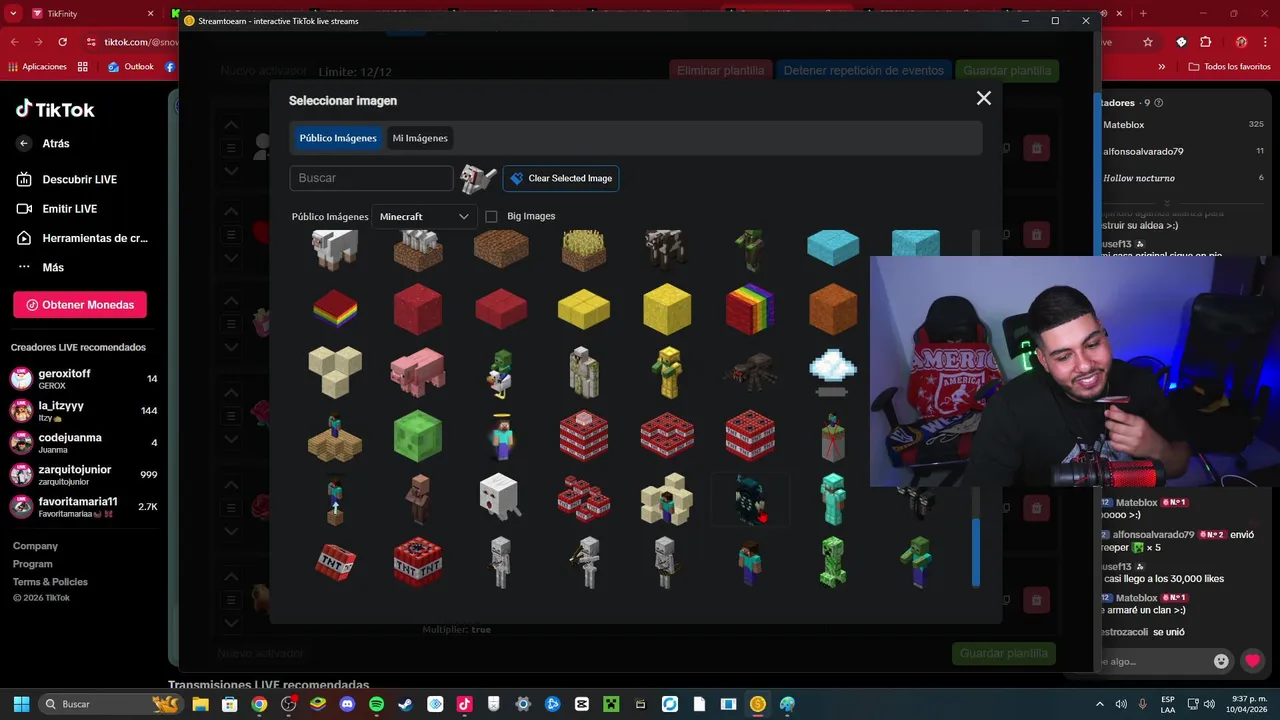Open the Minecraft image category dropdown
1280x720 pixels.
click(x=424, y=216)
